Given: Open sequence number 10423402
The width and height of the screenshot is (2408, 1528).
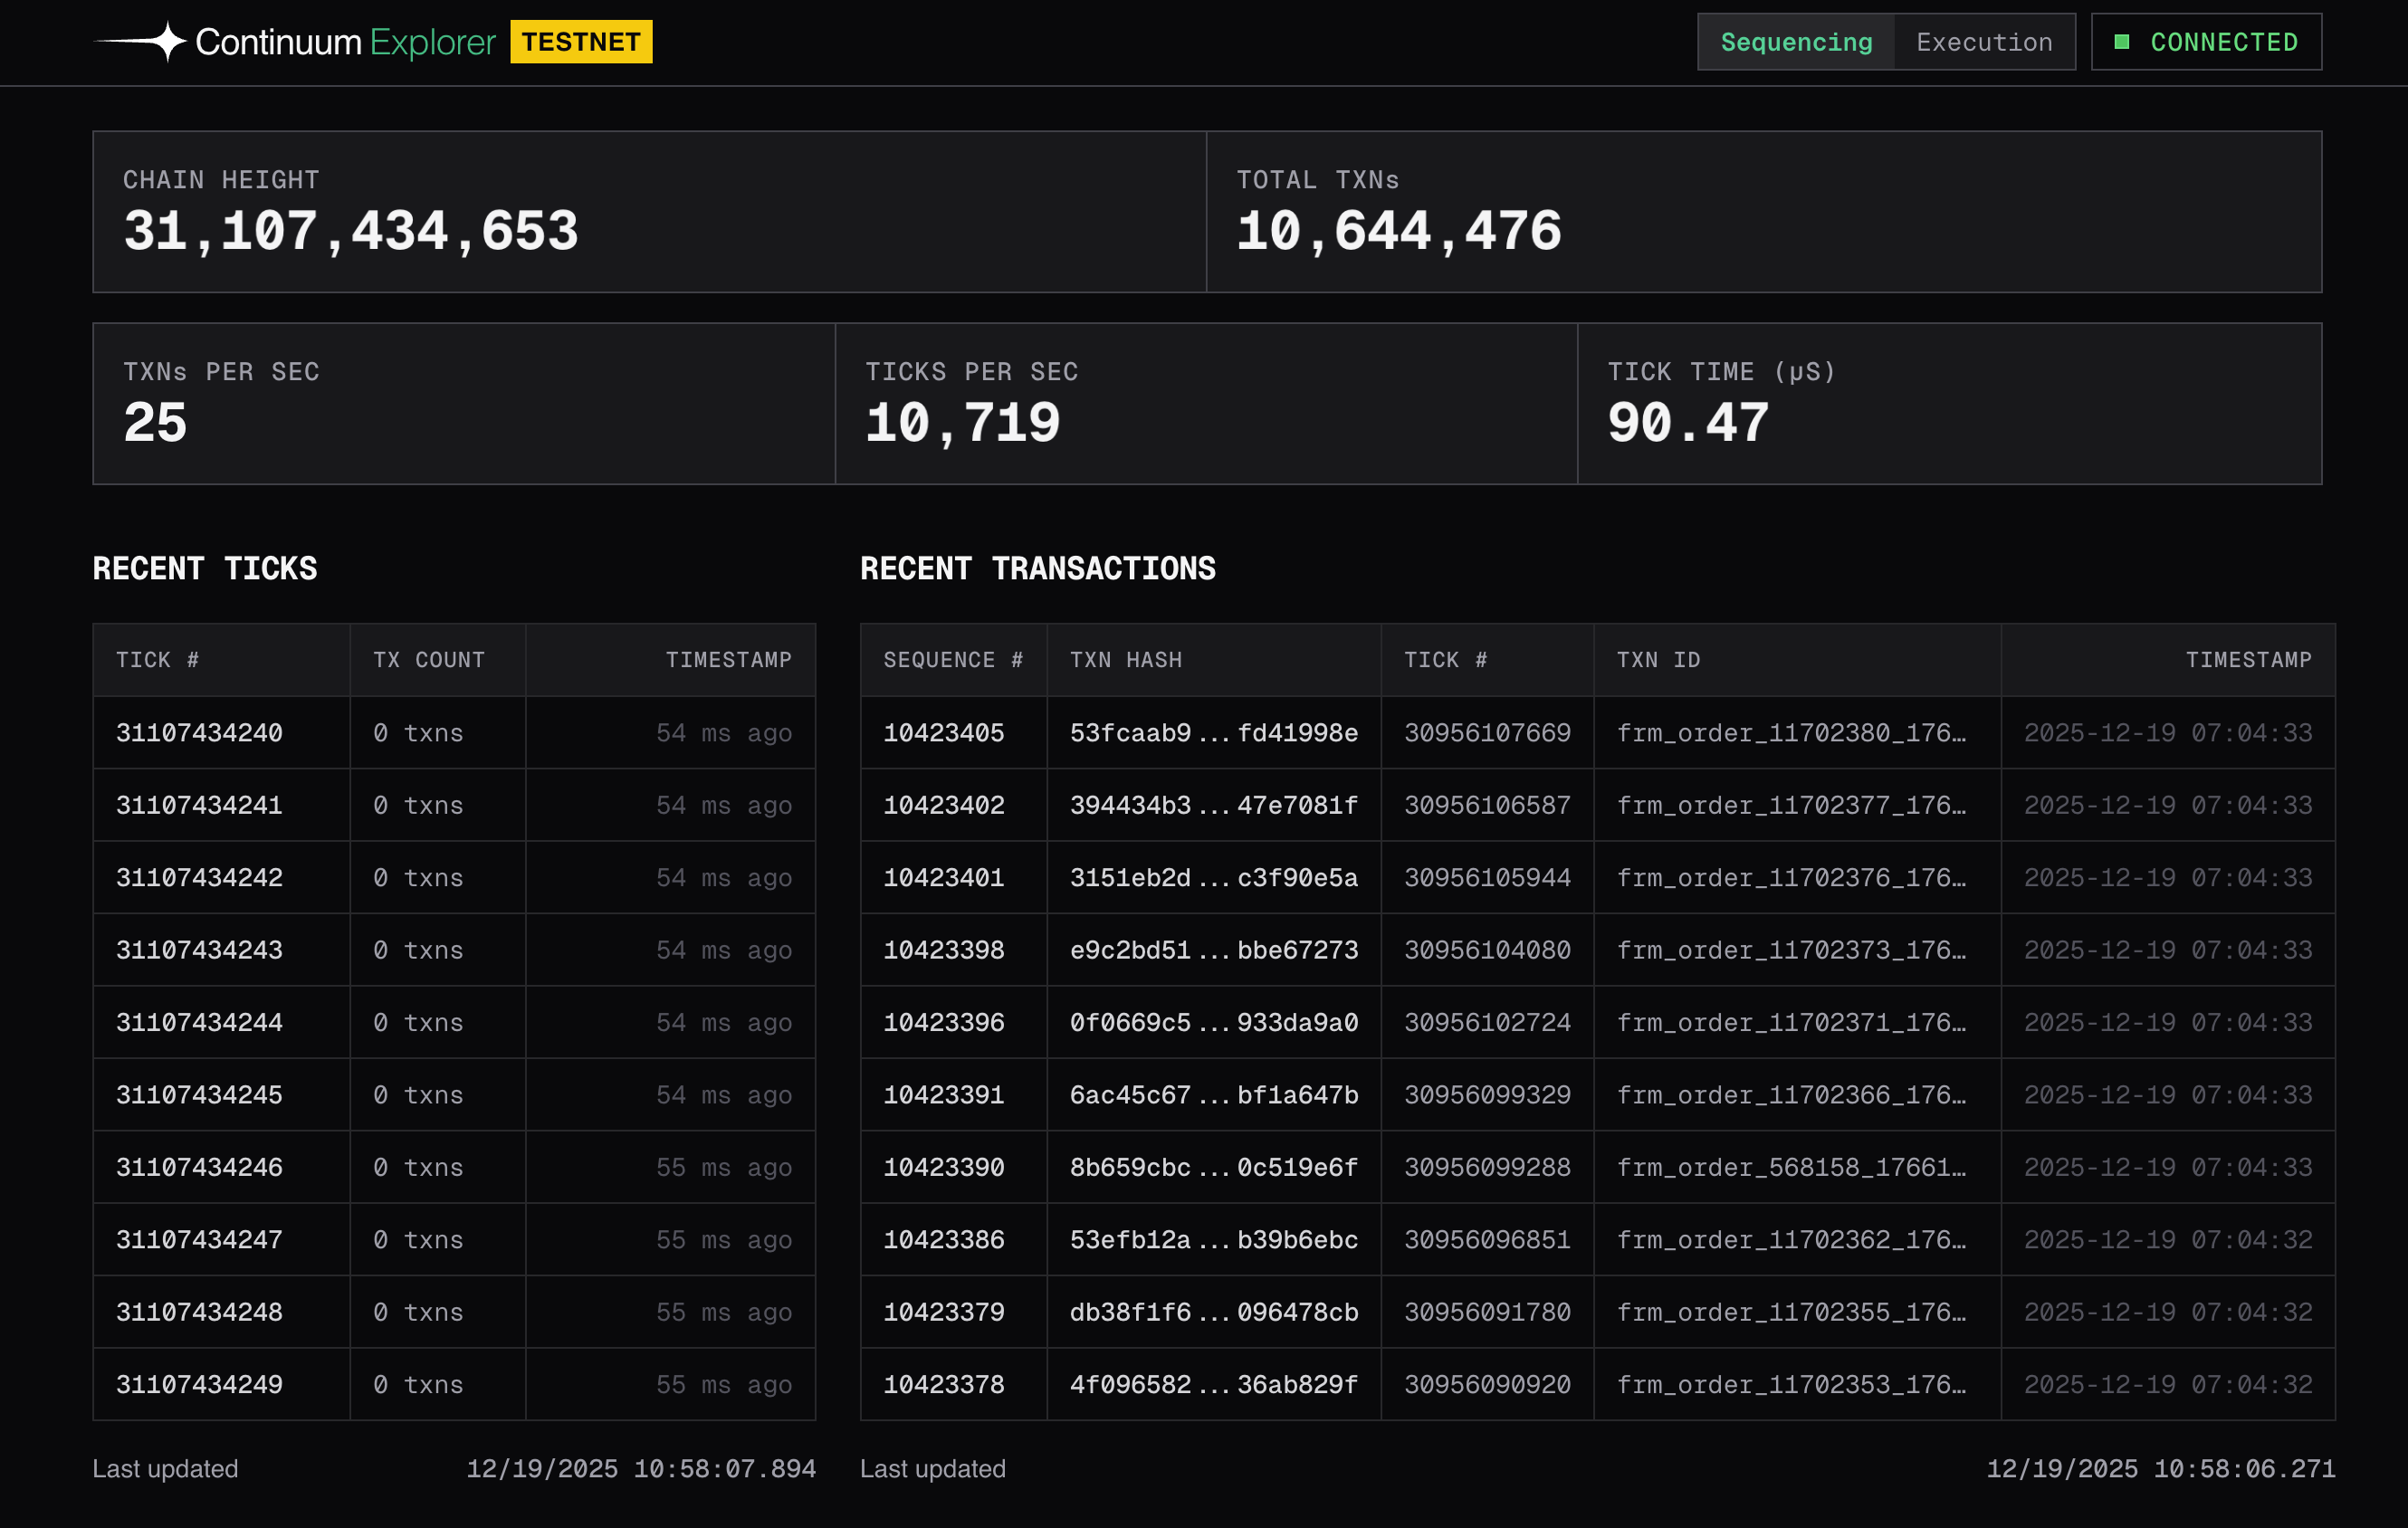Looking at the screenshot, I should pyautogui.click(x=943, y=805).
